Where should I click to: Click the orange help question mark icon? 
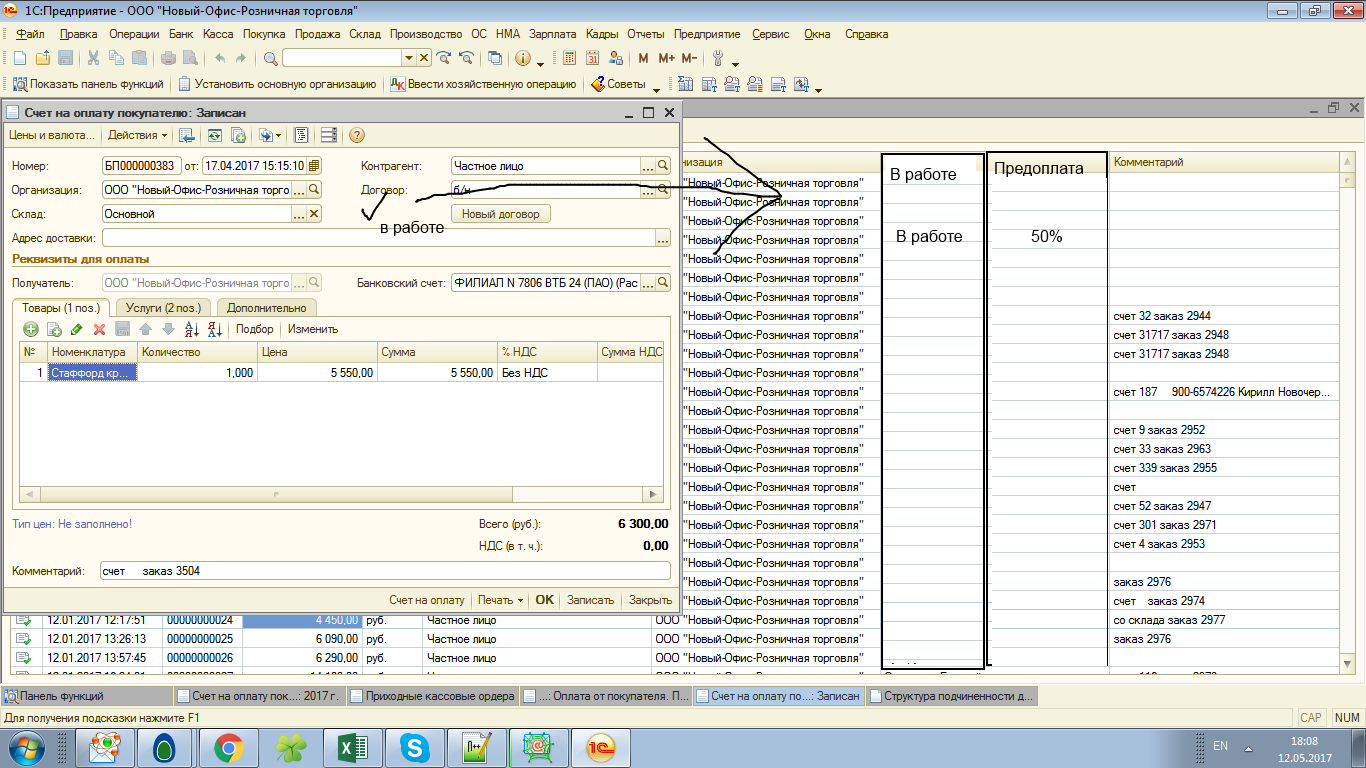(356, 135)
